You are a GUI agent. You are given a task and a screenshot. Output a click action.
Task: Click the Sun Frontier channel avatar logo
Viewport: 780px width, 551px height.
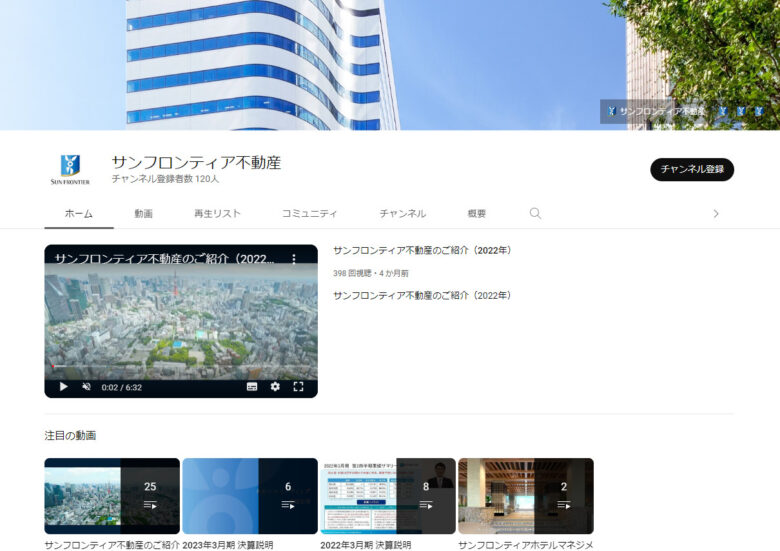pos(70,169)
